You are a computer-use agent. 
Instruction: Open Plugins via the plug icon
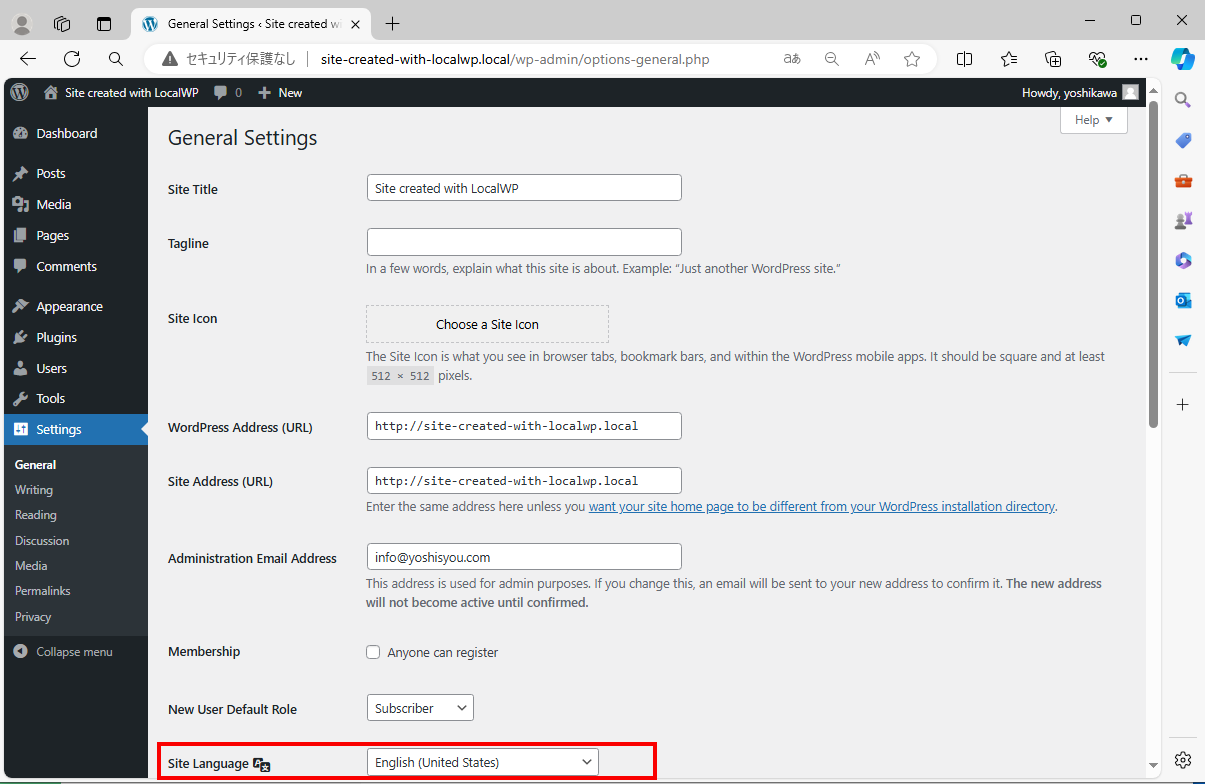[20, 337]
